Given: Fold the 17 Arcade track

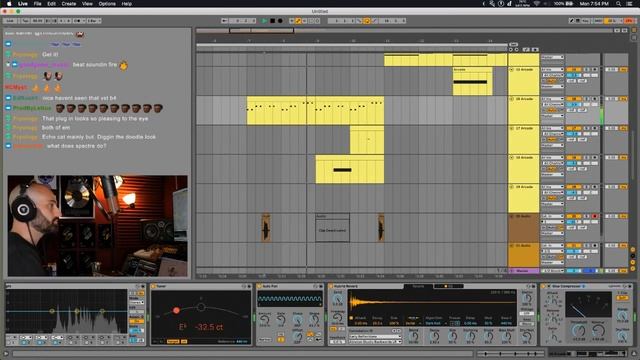Looking at the screenshot, I should (512, 129).
